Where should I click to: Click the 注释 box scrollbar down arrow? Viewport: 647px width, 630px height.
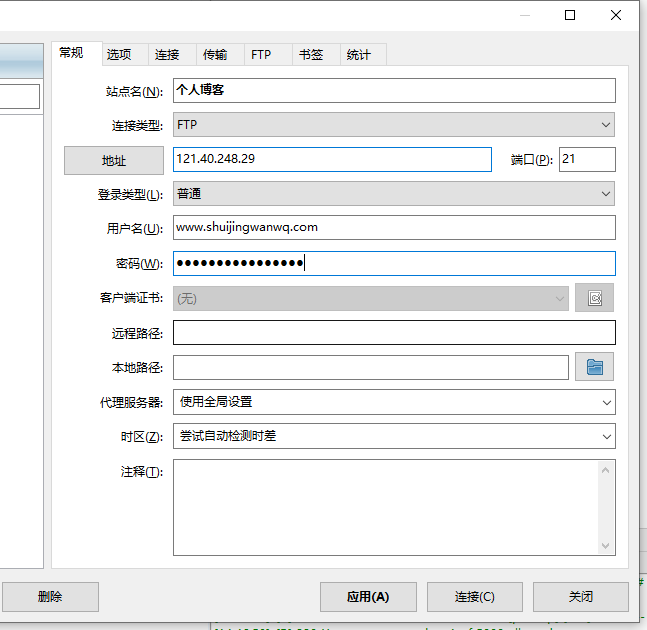(605, 545)
